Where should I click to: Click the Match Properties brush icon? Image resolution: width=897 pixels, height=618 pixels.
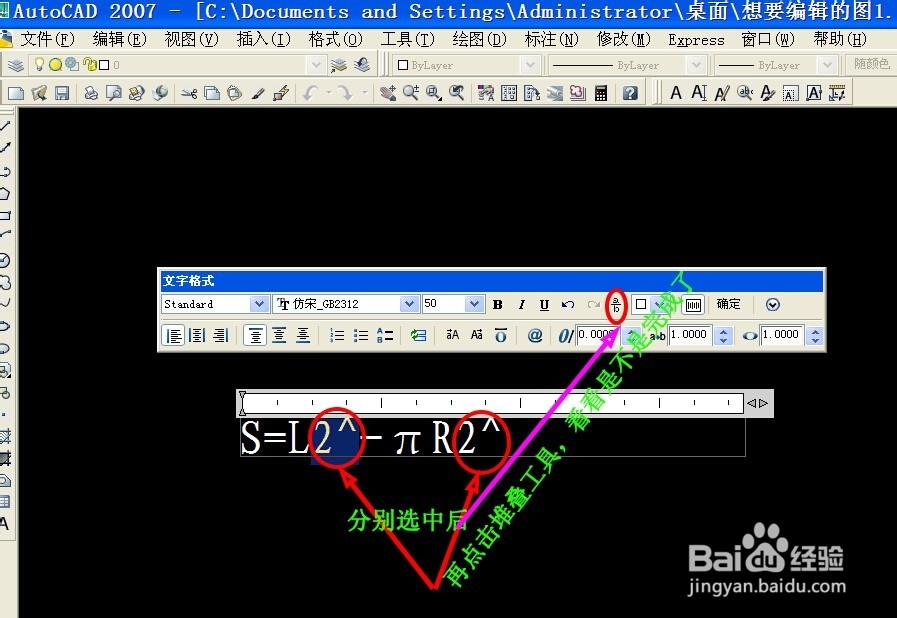258,93
